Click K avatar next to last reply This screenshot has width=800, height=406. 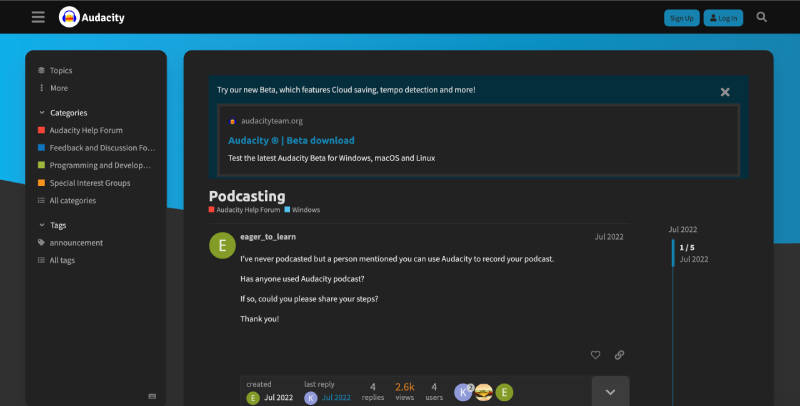[311, 398]
